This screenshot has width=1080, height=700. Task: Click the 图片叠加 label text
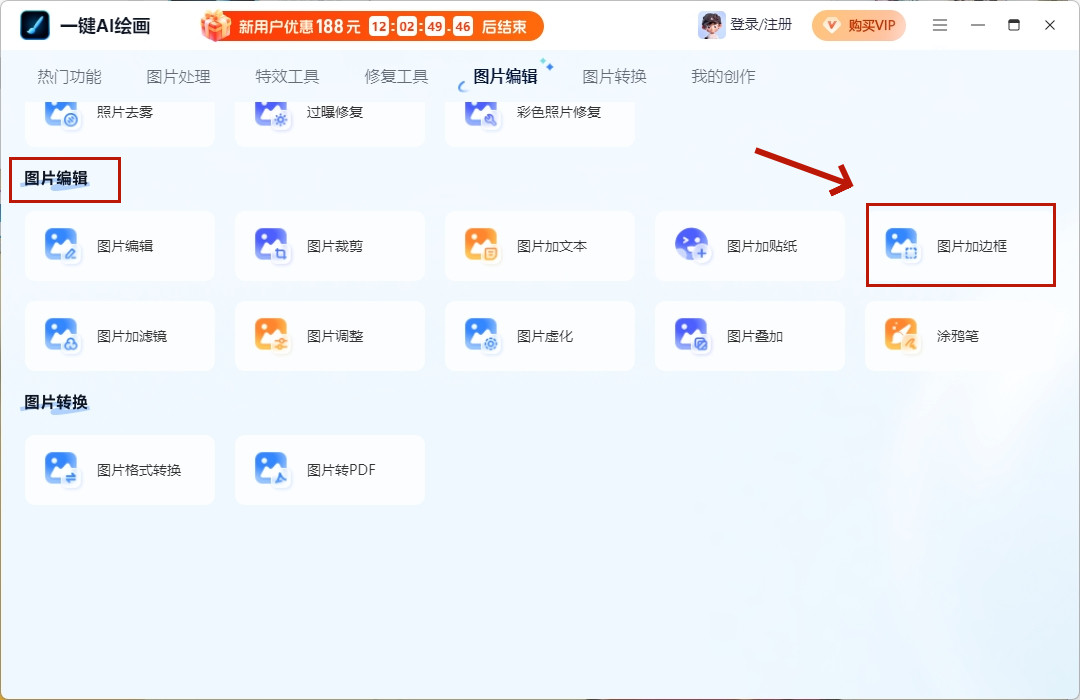click(755, 336)
